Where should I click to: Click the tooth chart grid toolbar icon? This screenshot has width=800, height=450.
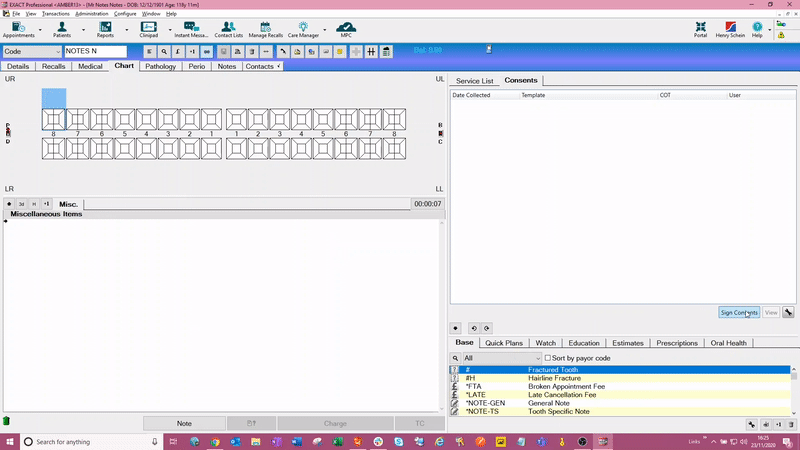(x=371, y=52)
